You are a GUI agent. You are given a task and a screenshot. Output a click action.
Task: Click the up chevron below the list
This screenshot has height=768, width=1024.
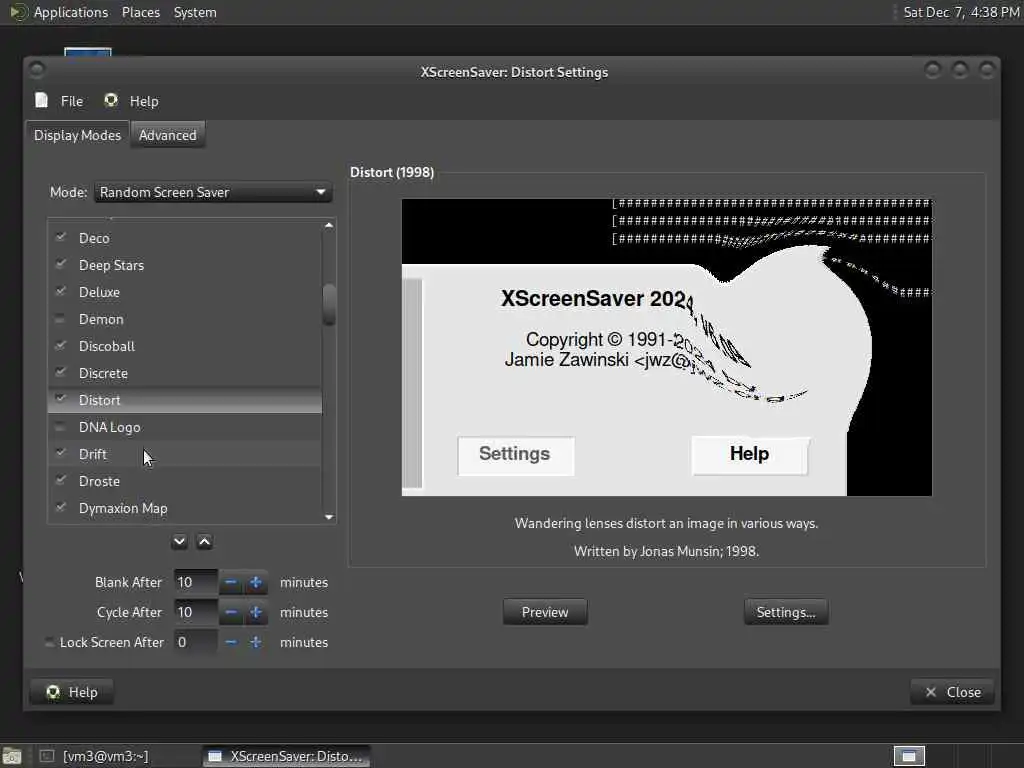point(204,541)
